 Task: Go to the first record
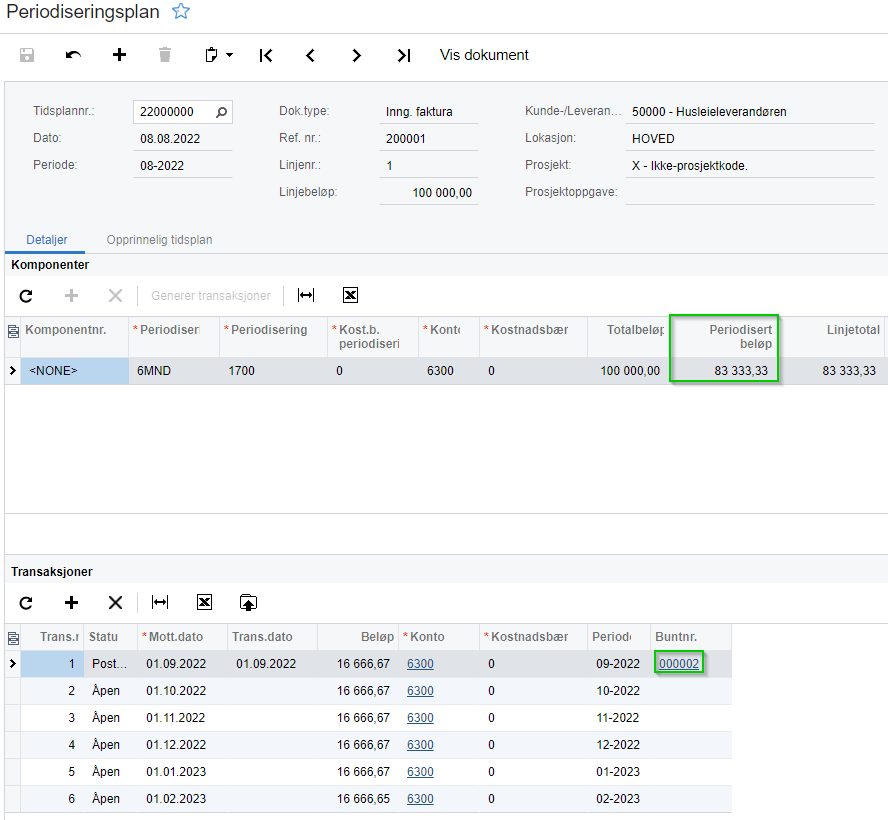click(x=266, y=55)
